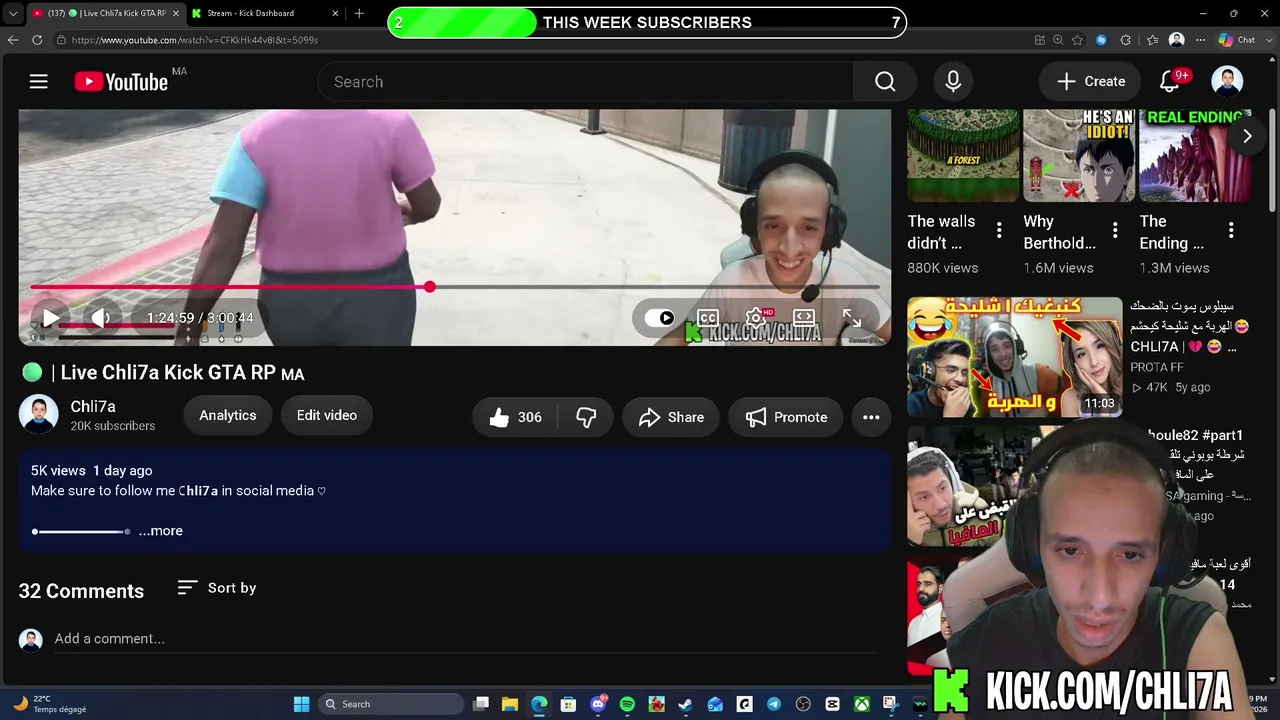1280x720 pixels.
Task: Show next related shorts with the arrow
Action: (x=1247, y=136)
